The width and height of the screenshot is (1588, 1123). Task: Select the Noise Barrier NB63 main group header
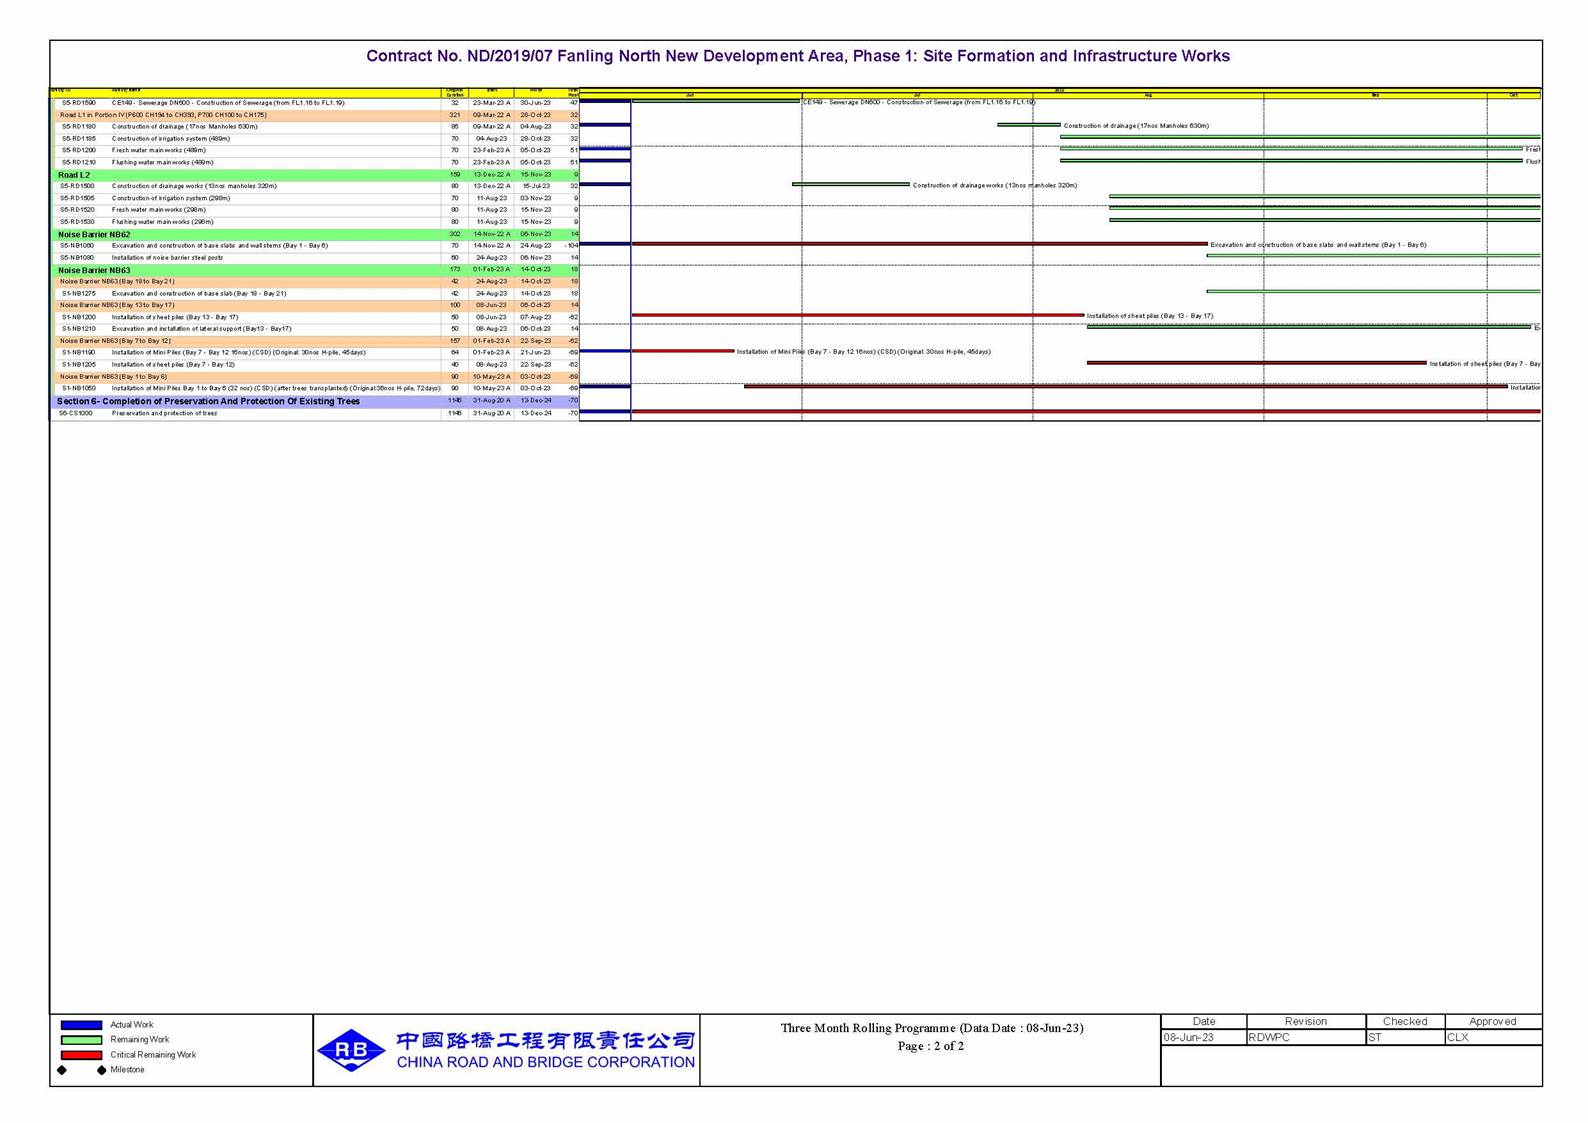pyautogui.click(x=315, y=270)
